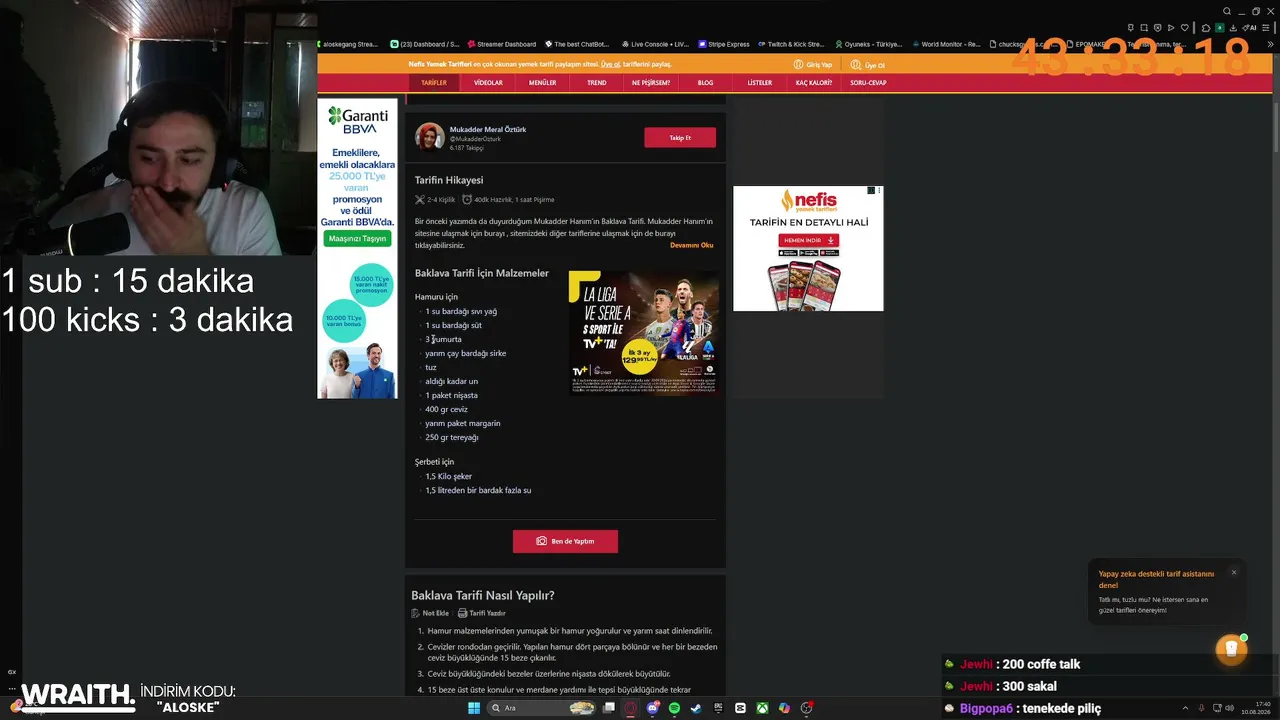The image size is (1280, 720).
Task: Open the AI recipe assistant chat bubble
Action: pyautogui.click(x=1231, y=649)
